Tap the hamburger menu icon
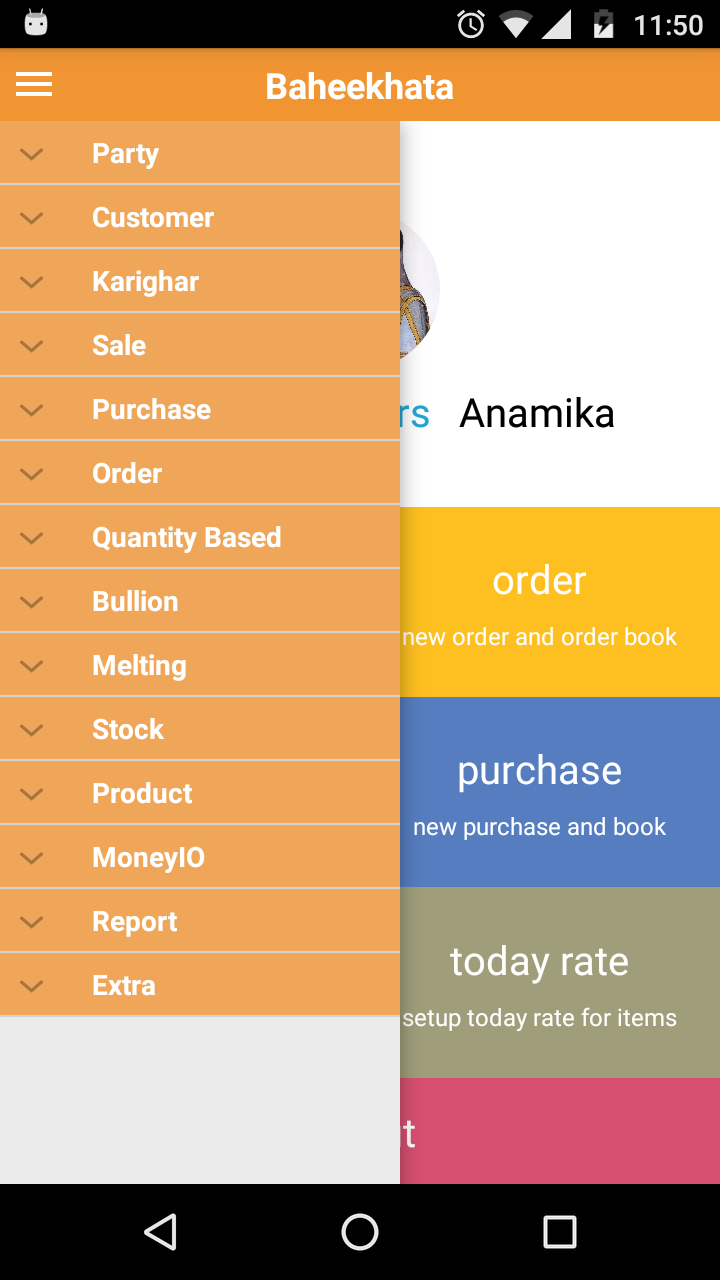The image size is (720, 1280). [34, 86]
